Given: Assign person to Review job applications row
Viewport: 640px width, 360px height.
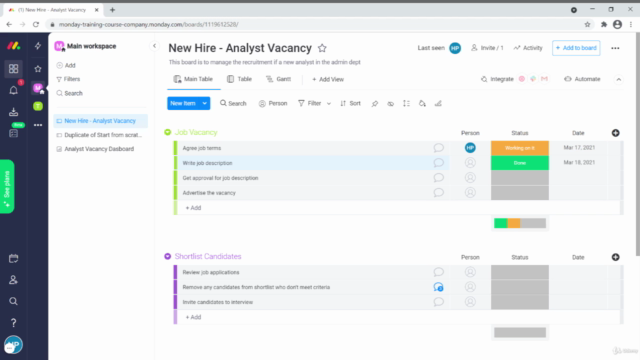Looking at the screenshot, I should point(470,272).
